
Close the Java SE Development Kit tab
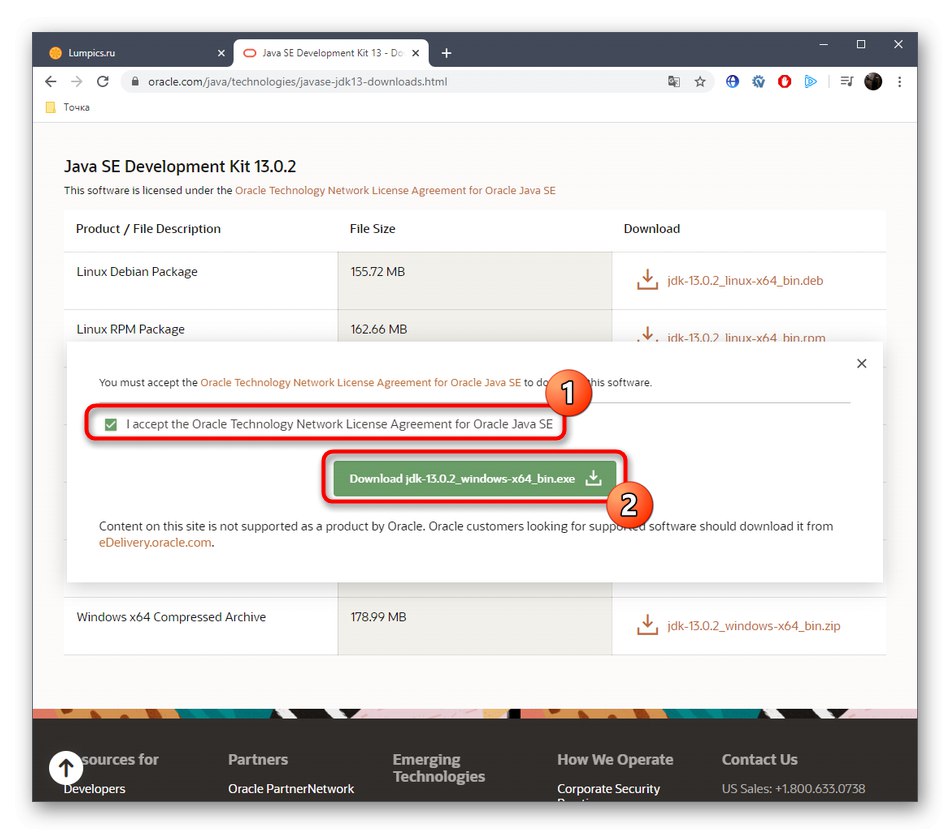[416, 53]
